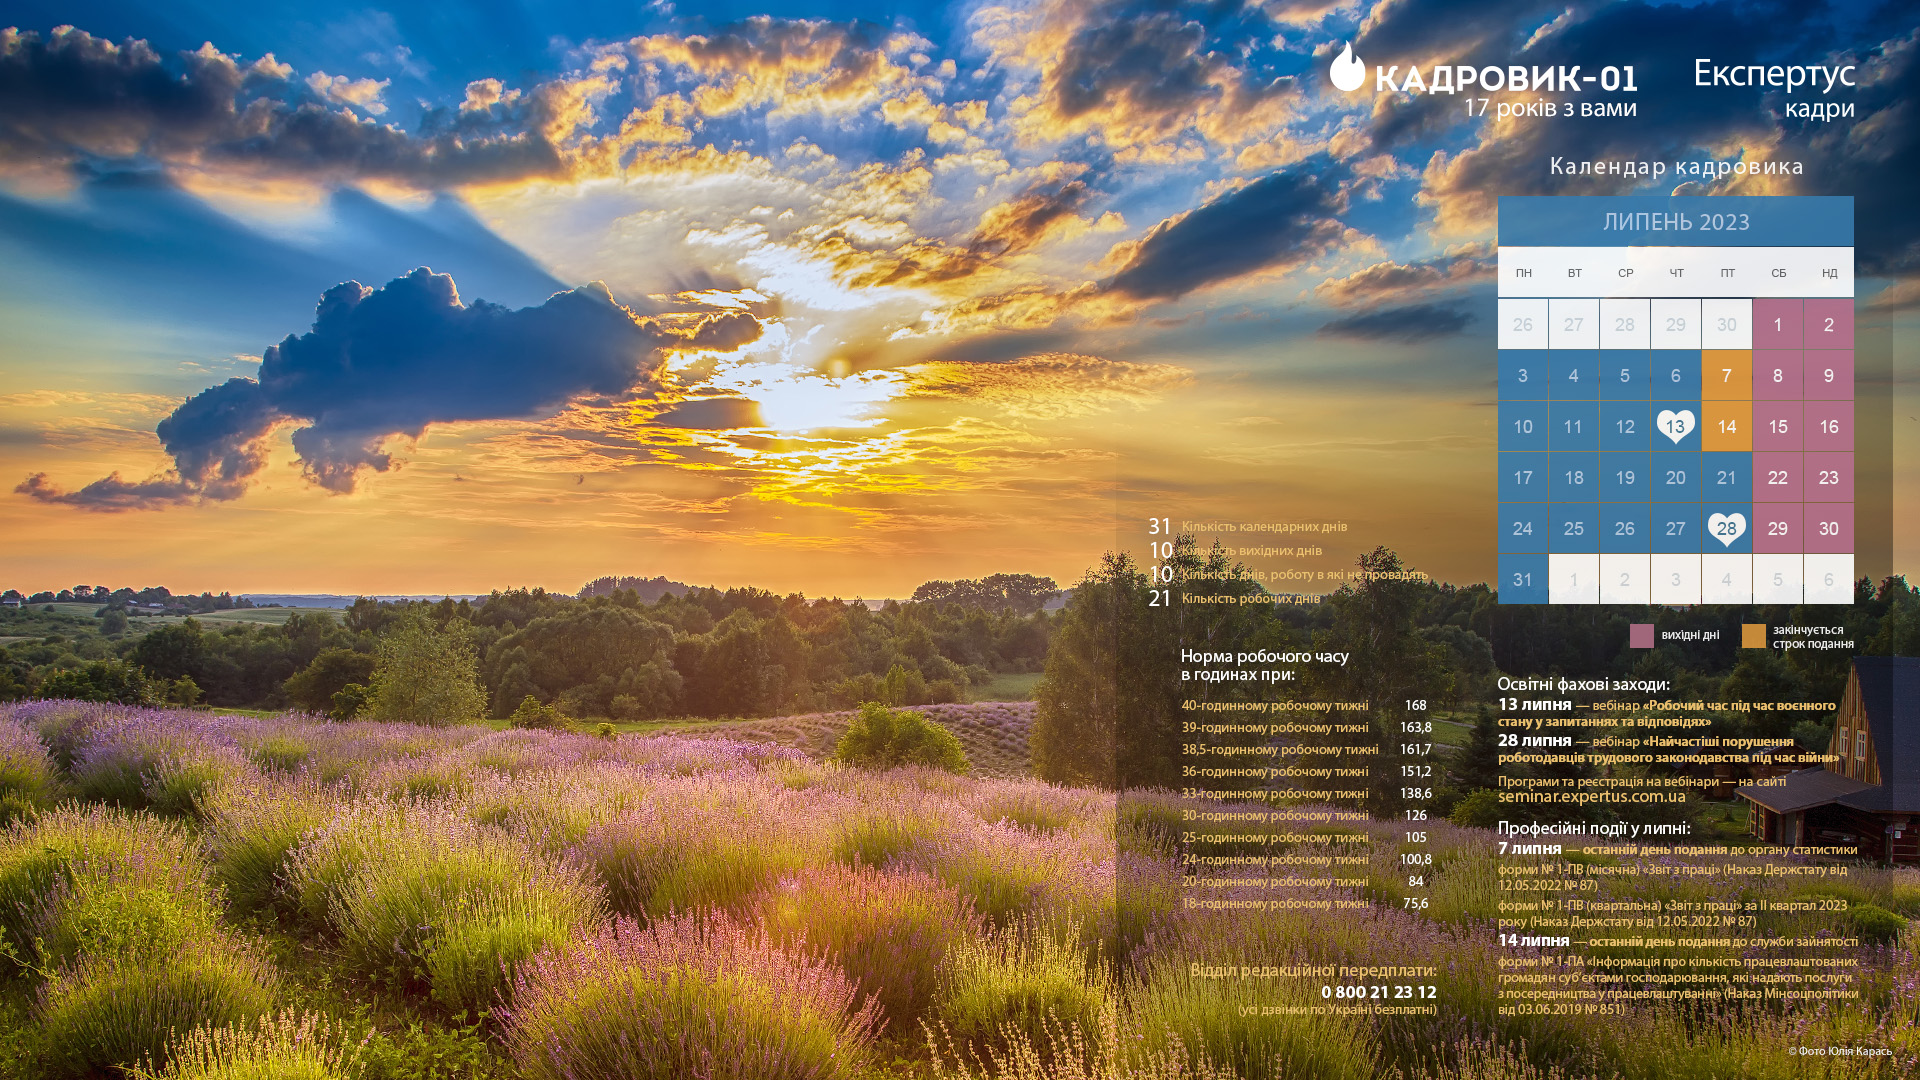Click the 13 липня webinar entry
This screenshot has width=1920, height=1080.
tap(1534, 705)
